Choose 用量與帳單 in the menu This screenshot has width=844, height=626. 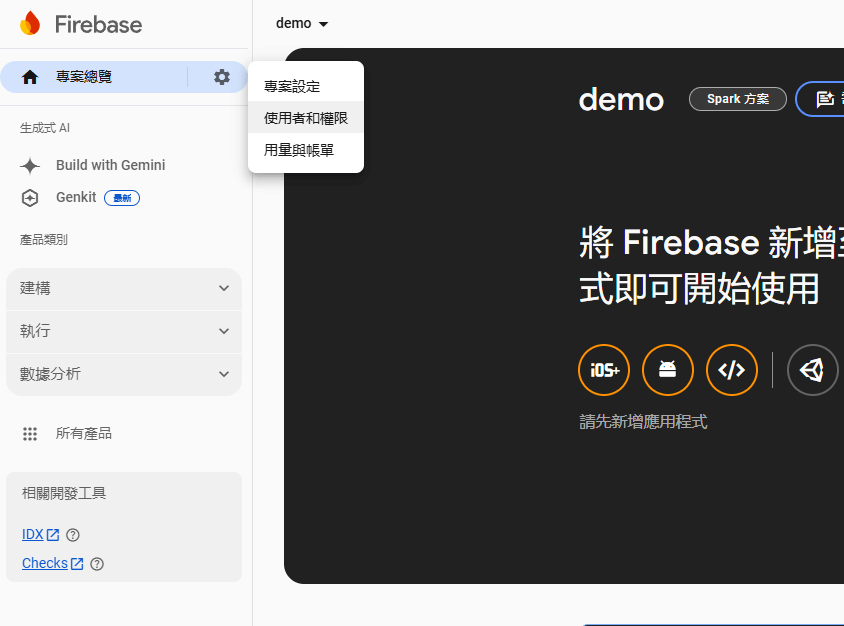coord(299,150)
